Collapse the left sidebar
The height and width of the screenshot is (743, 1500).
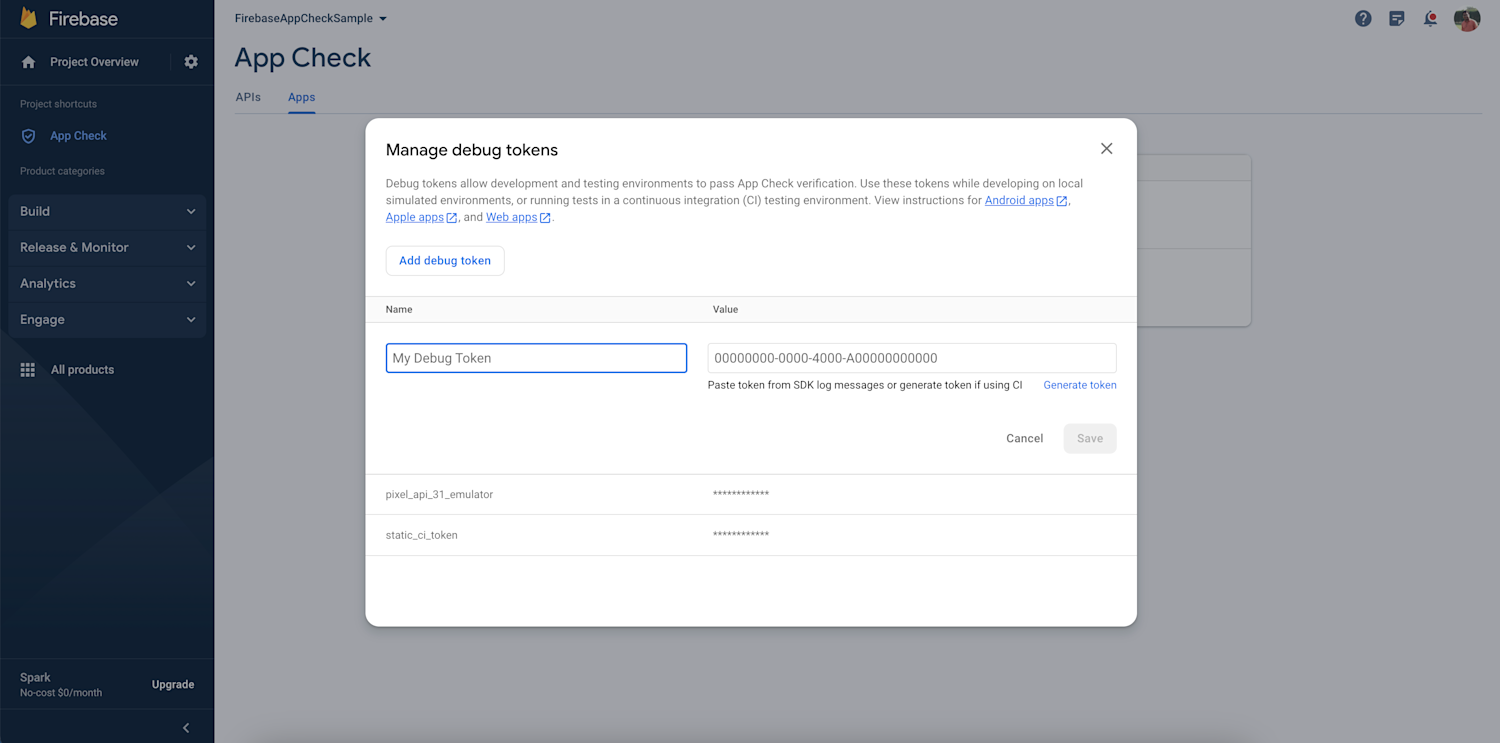(185, 727)
